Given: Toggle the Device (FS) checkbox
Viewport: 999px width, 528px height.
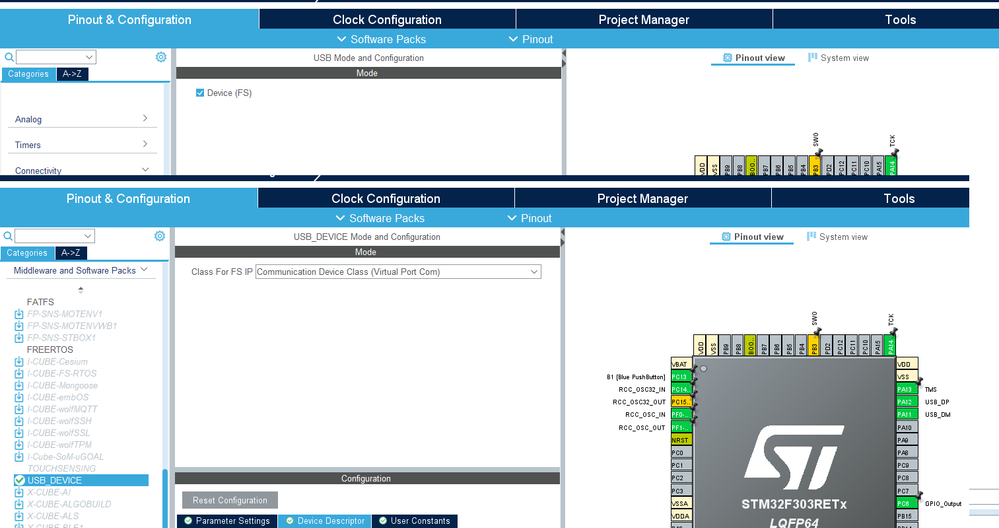Looking at the screenshot, I should pos(200,93).
